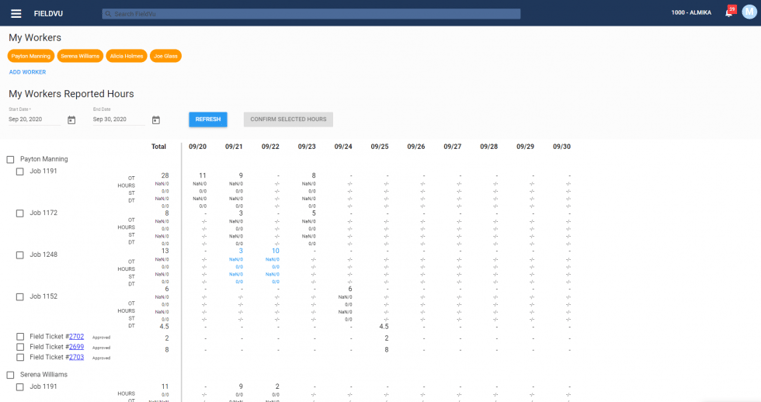Check the Serena Williams checkbox
The image size is (761, 402).
point(10,375)
